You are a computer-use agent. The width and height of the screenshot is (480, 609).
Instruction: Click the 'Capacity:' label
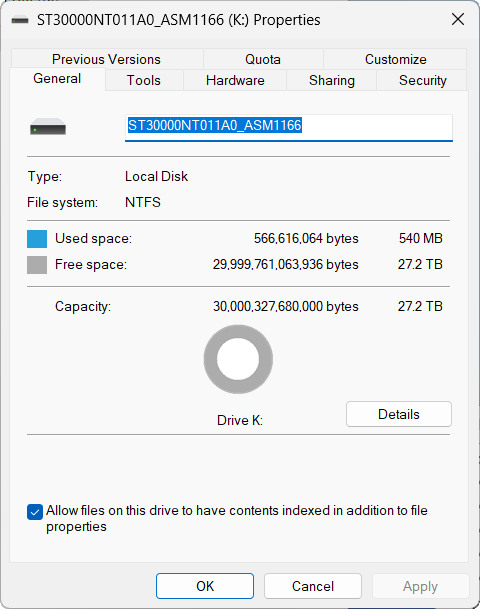(x=83, y=306)
